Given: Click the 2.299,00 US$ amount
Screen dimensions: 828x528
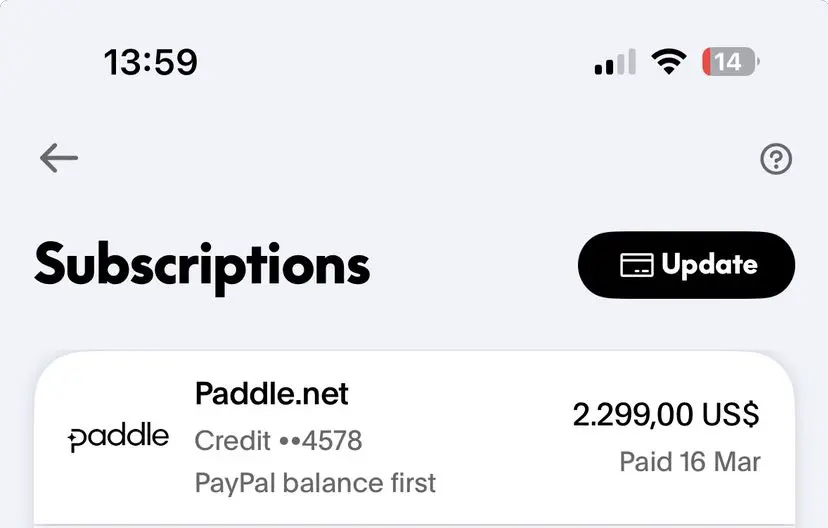Looking at the screenshot, I should [x=665, y=414].
